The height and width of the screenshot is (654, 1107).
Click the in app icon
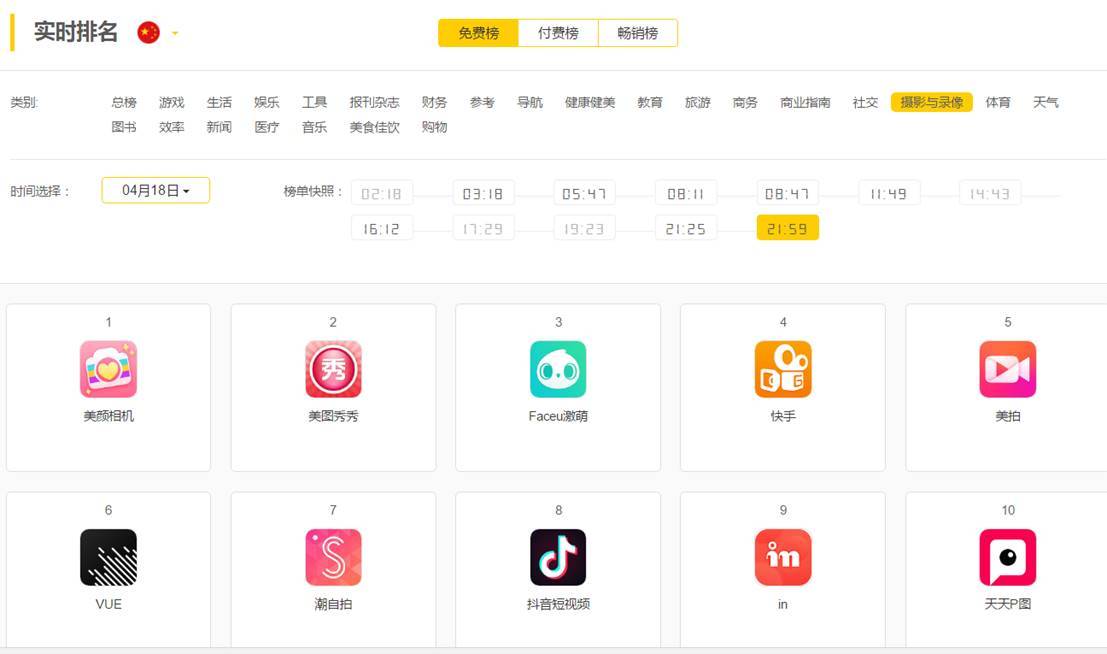(783, 557)
